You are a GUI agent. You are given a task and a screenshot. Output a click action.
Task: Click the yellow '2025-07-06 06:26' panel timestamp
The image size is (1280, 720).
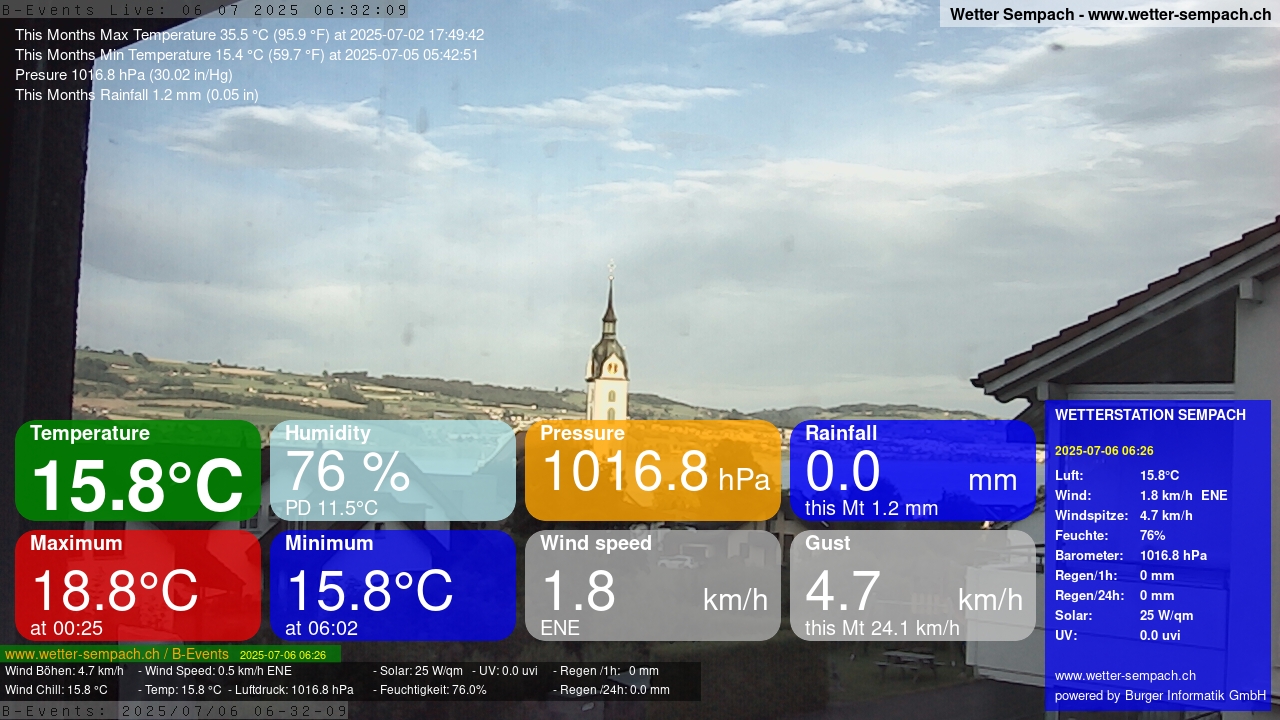[1104, 451]
